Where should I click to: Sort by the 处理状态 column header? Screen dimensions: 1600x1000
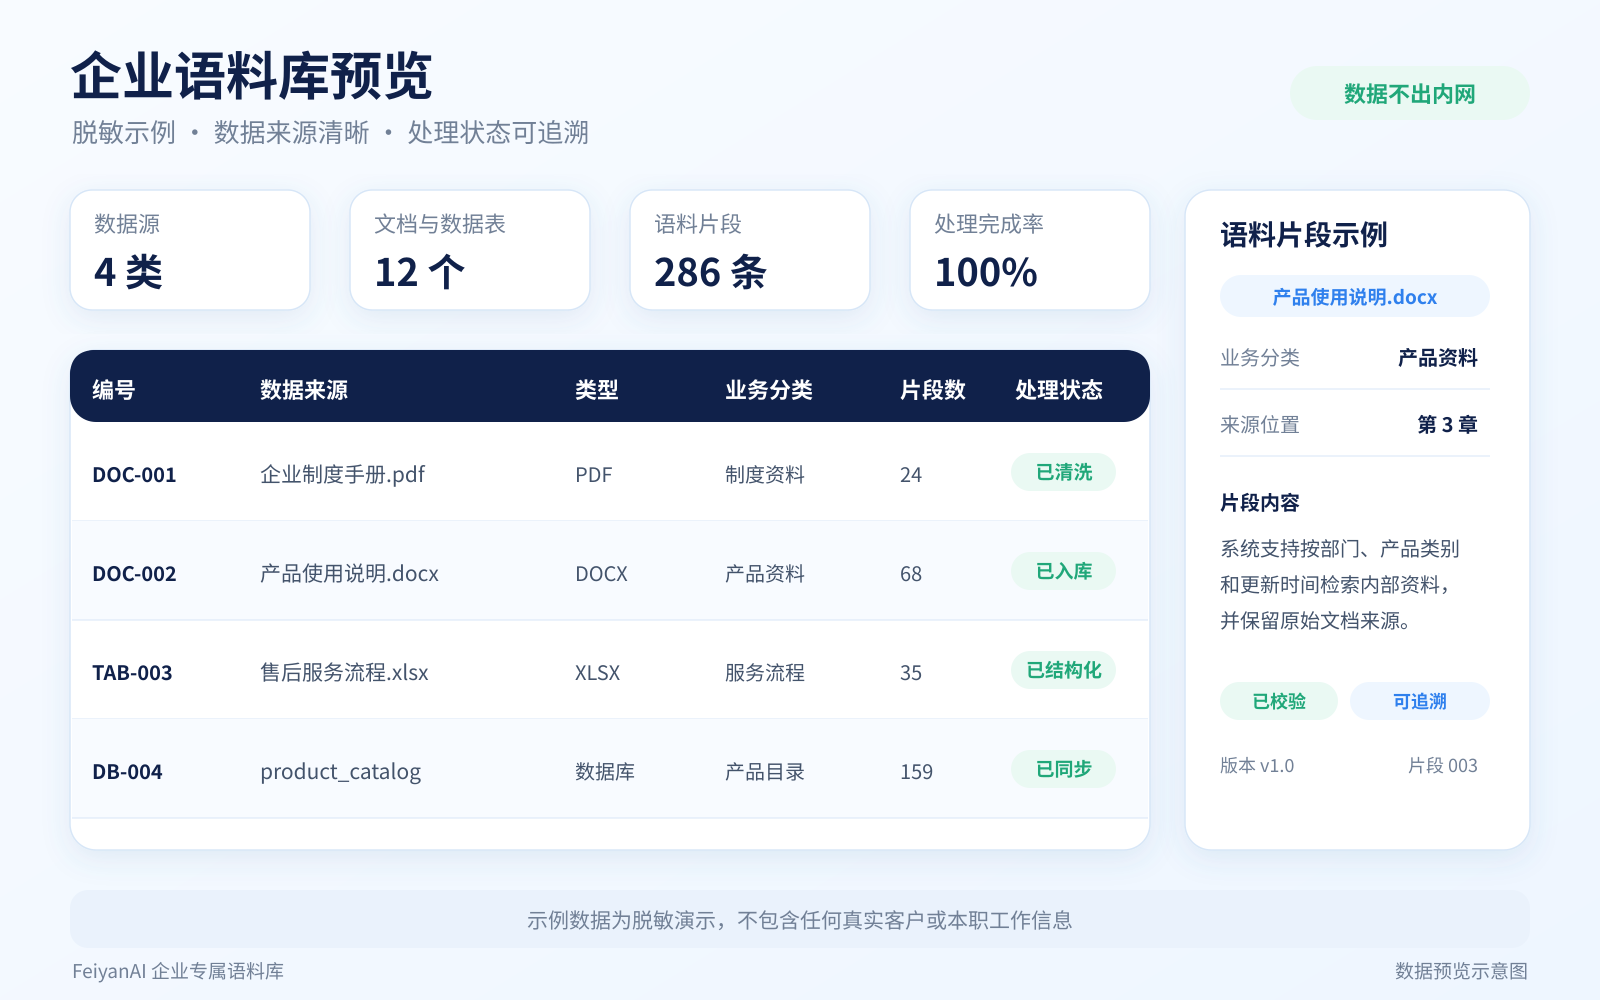(1059, 390)
